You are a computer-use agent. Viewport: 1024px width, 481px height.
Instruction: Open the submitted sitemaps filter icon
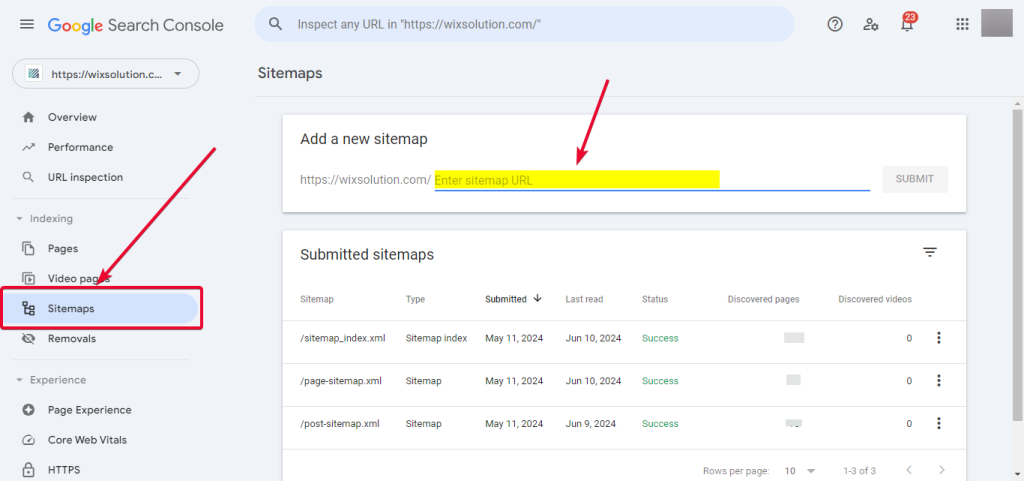click(x=930, y=253)
